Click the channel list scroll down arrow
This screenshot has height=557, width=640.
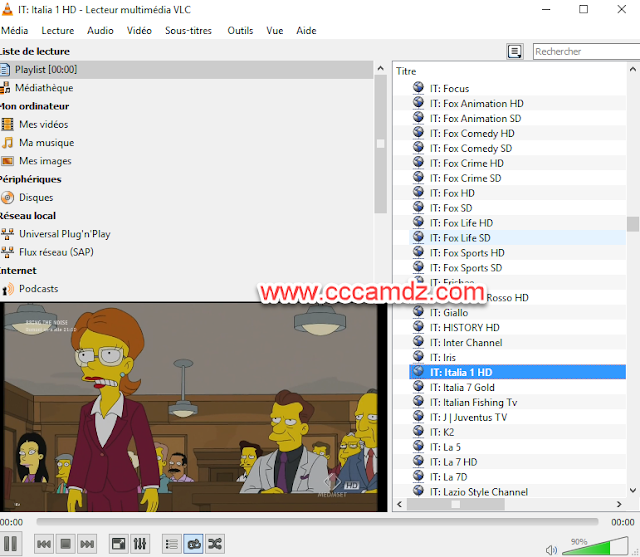click(x=633, y=490)
